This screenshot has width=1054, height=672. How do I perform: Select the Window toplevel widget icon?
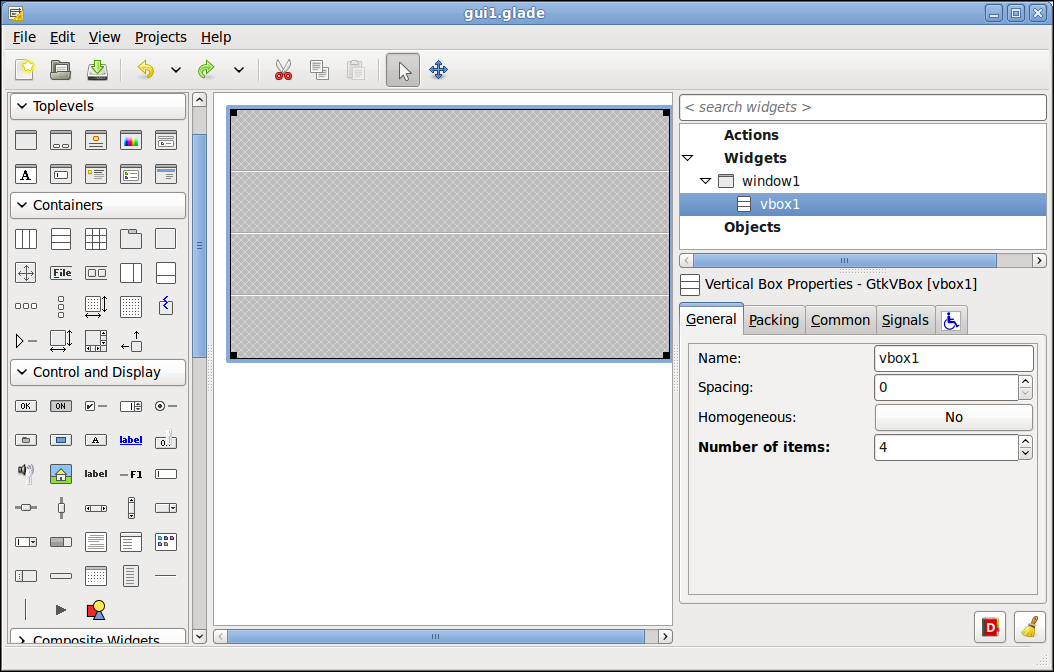[x=26, y=140]
